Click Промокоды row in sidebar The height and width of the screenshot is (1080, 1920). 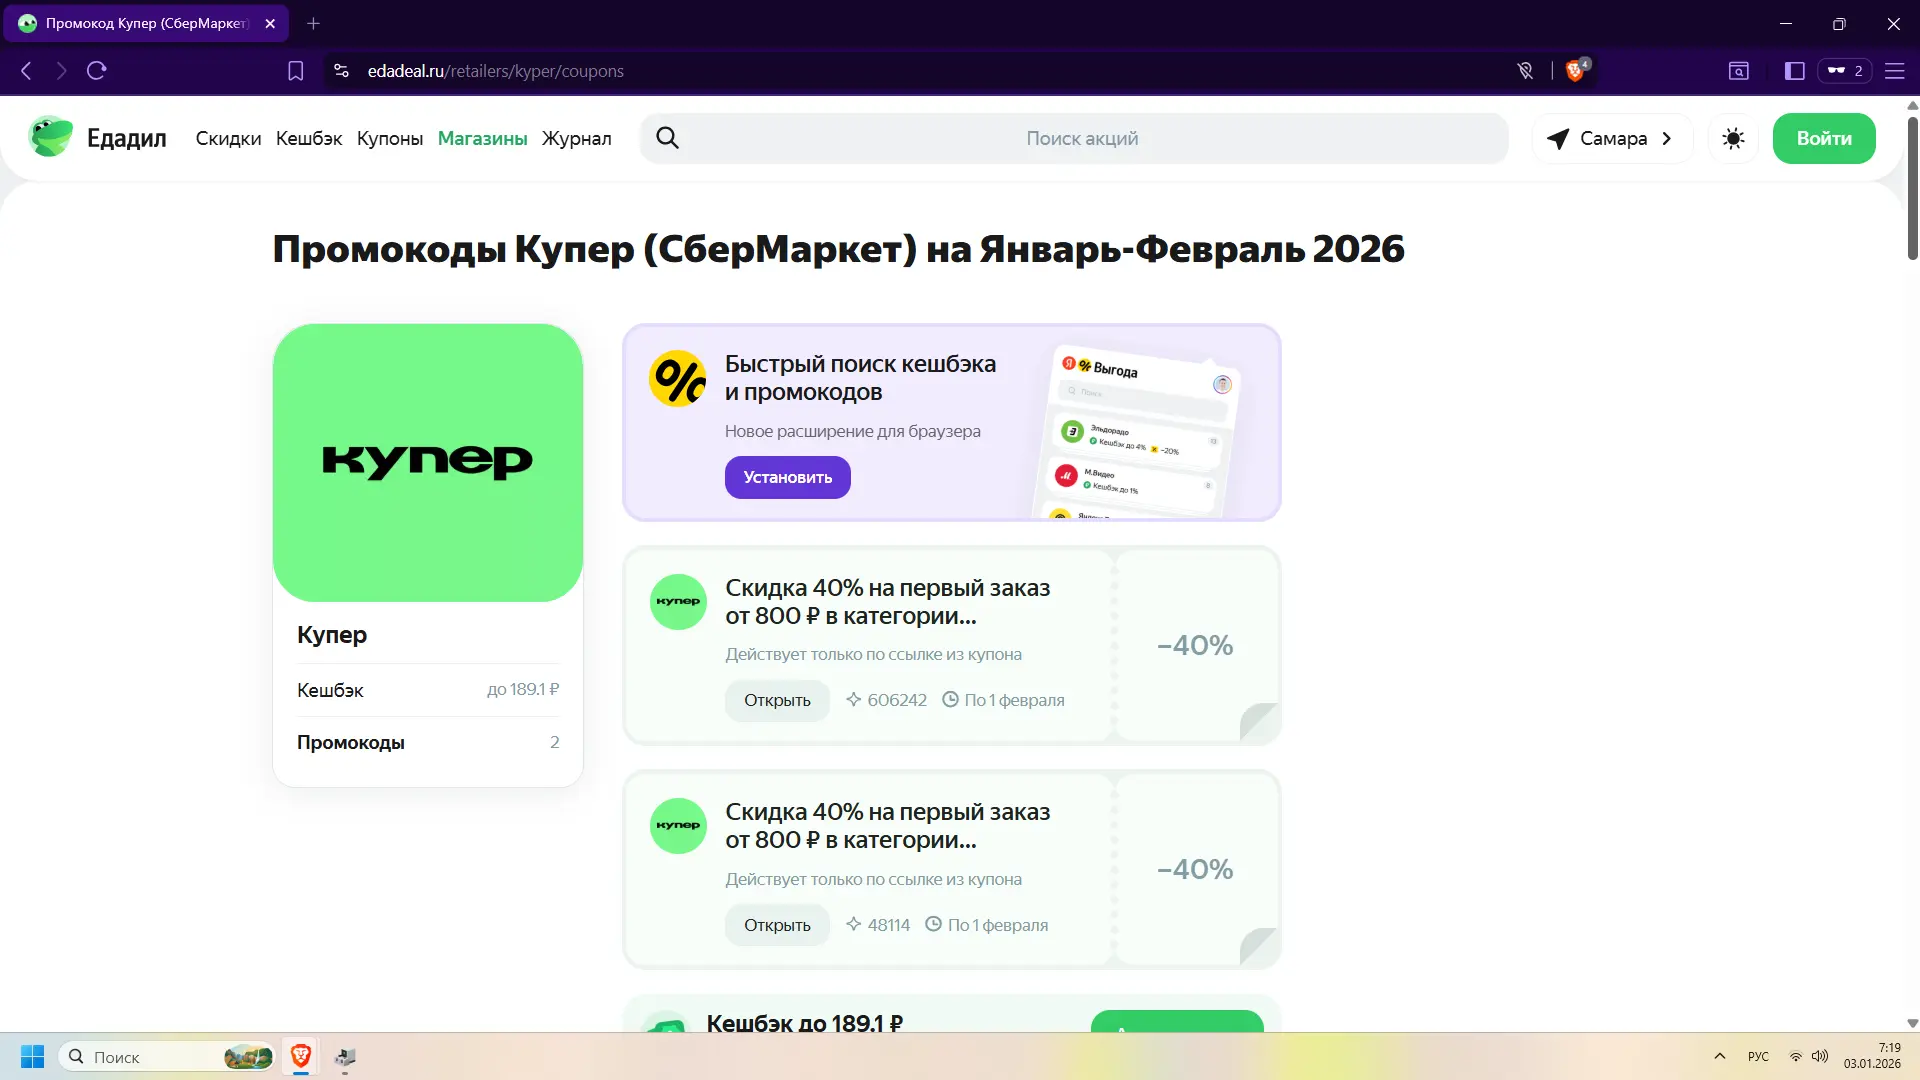click(428, 742)
